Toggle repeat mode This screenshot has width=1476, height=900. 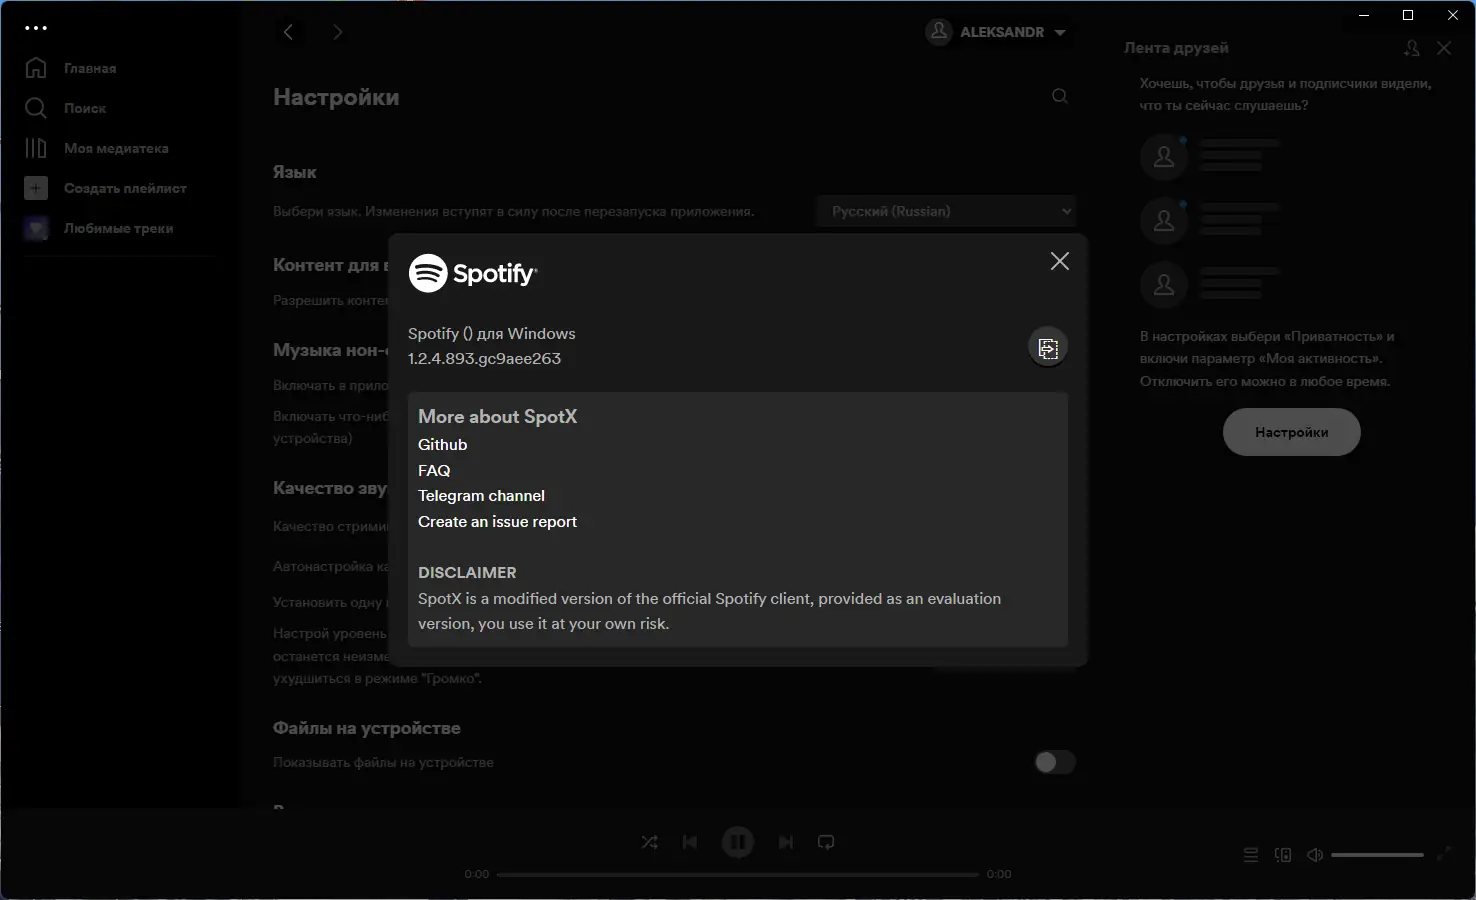[x=826, y=842]
